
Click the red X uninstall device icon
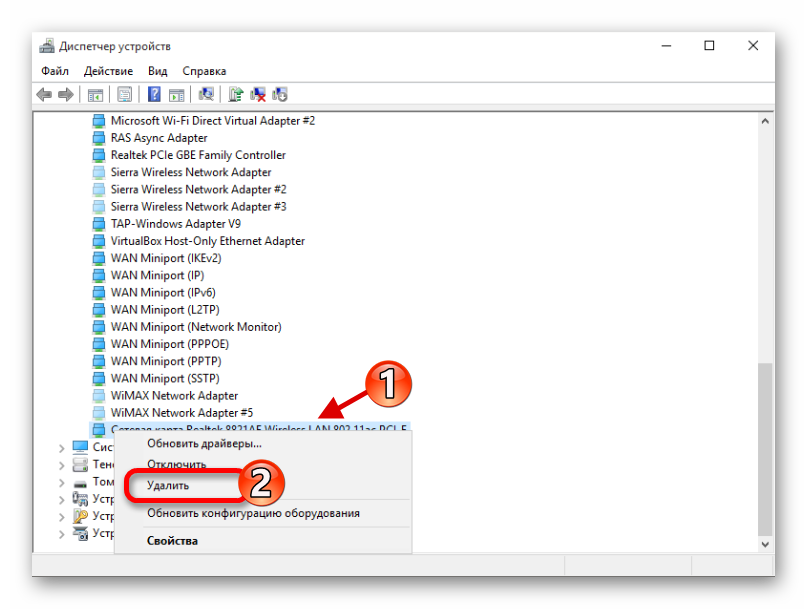tap(258, 95)
